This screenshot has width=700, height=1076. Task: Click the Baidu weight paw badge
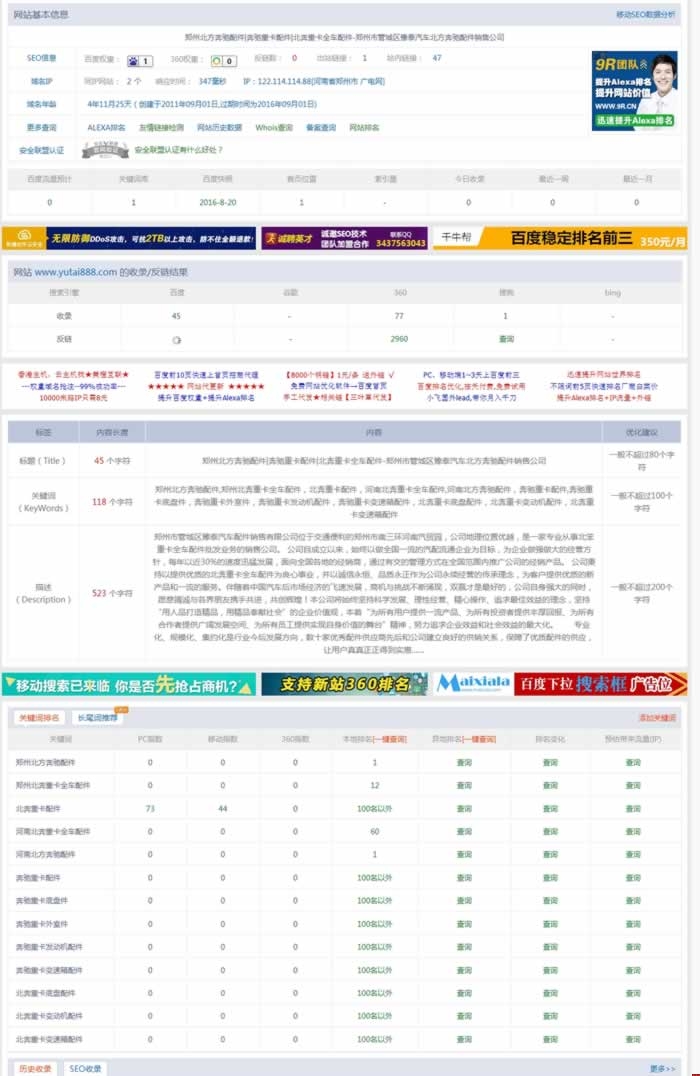coord(140,59)
